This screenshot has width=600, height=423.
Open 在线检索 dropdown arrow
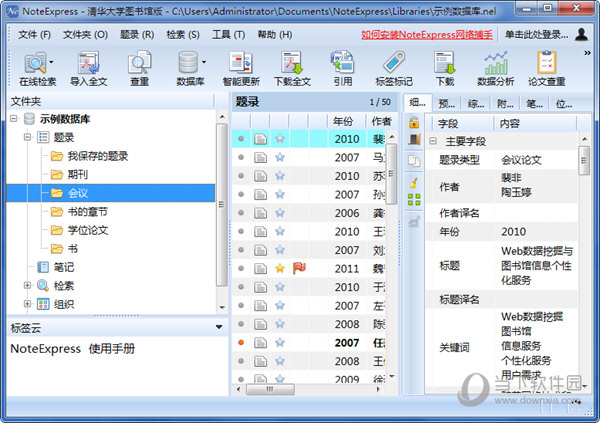pos(52,62)
